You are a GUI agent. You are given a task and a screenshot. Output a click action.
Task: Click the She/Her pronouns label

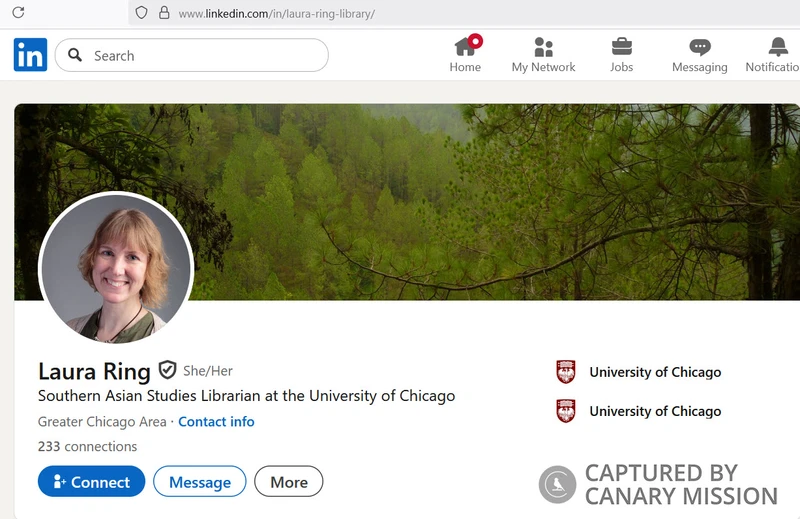208,371
